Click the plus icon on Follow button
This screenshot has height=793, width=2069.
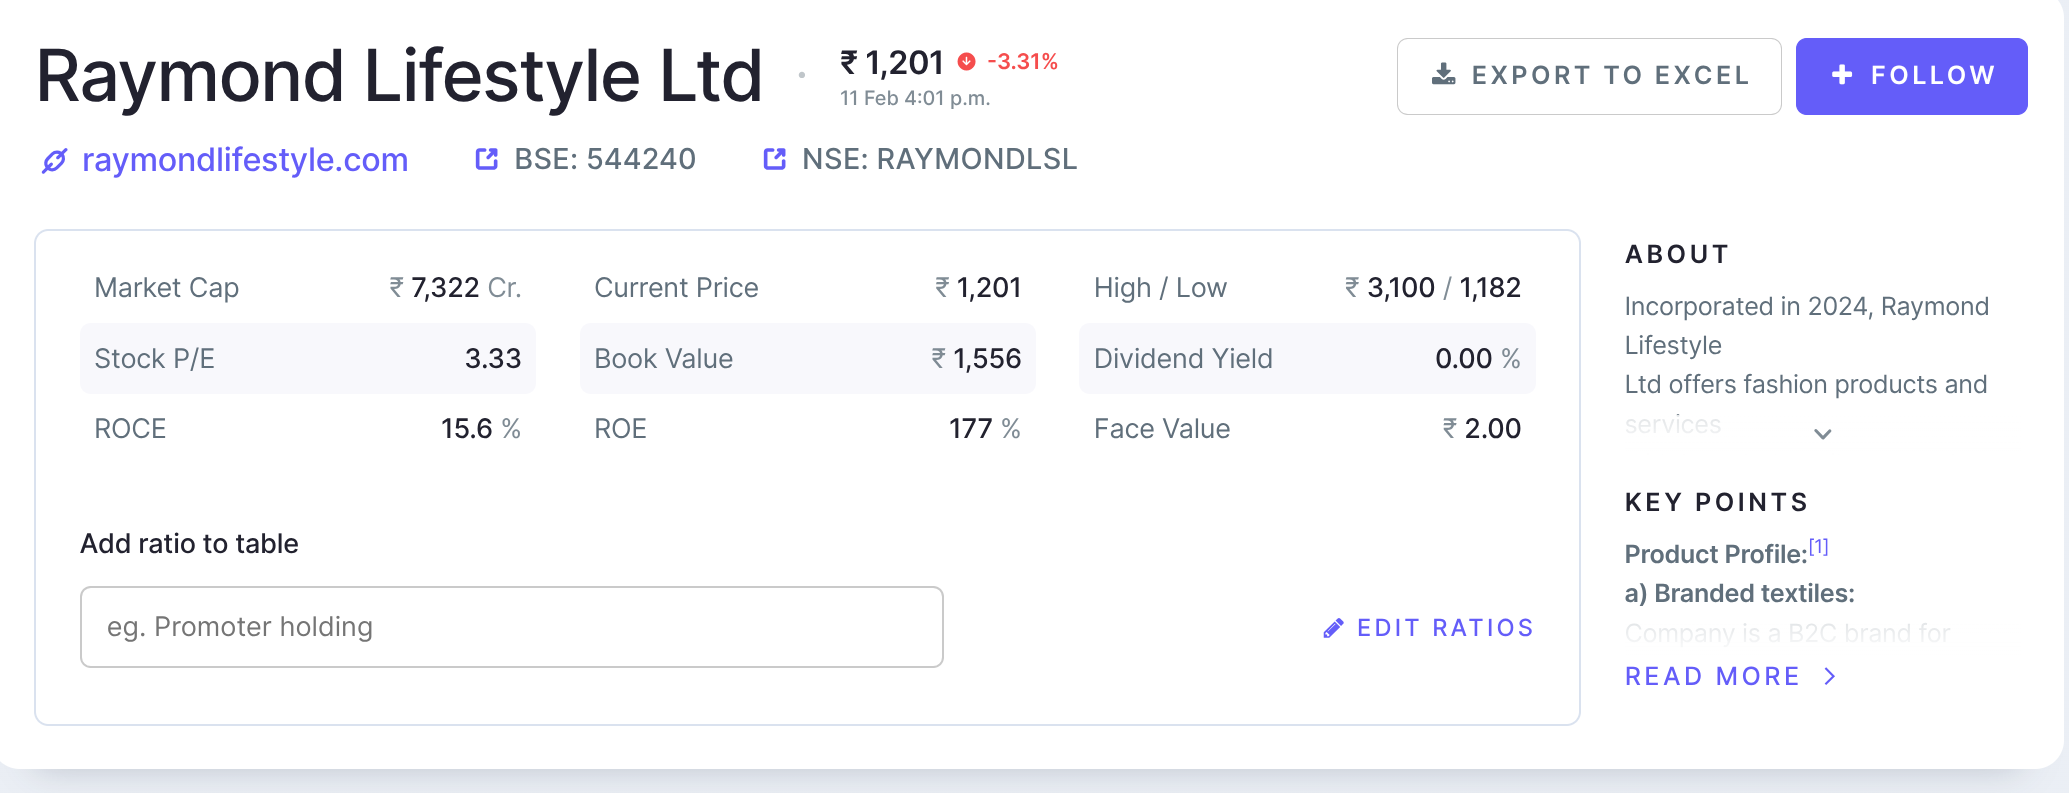[x=1842, y=75]
